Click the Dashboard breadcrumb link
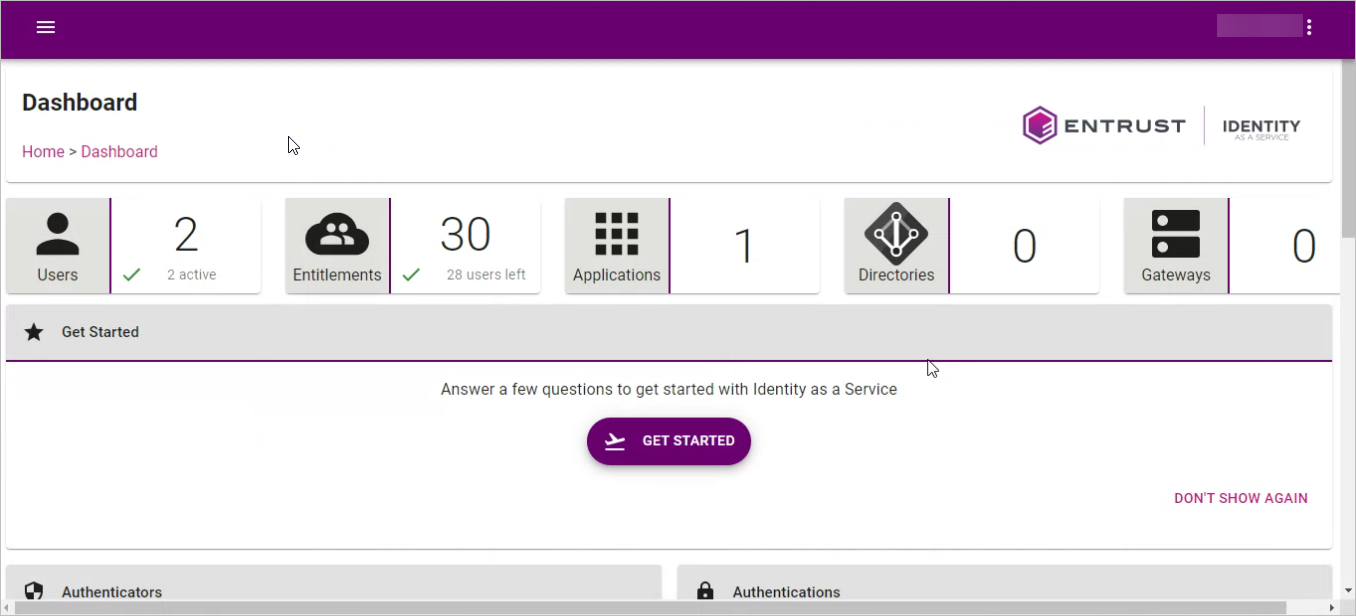The image size is (1356, 616). [x=119, y=152]
